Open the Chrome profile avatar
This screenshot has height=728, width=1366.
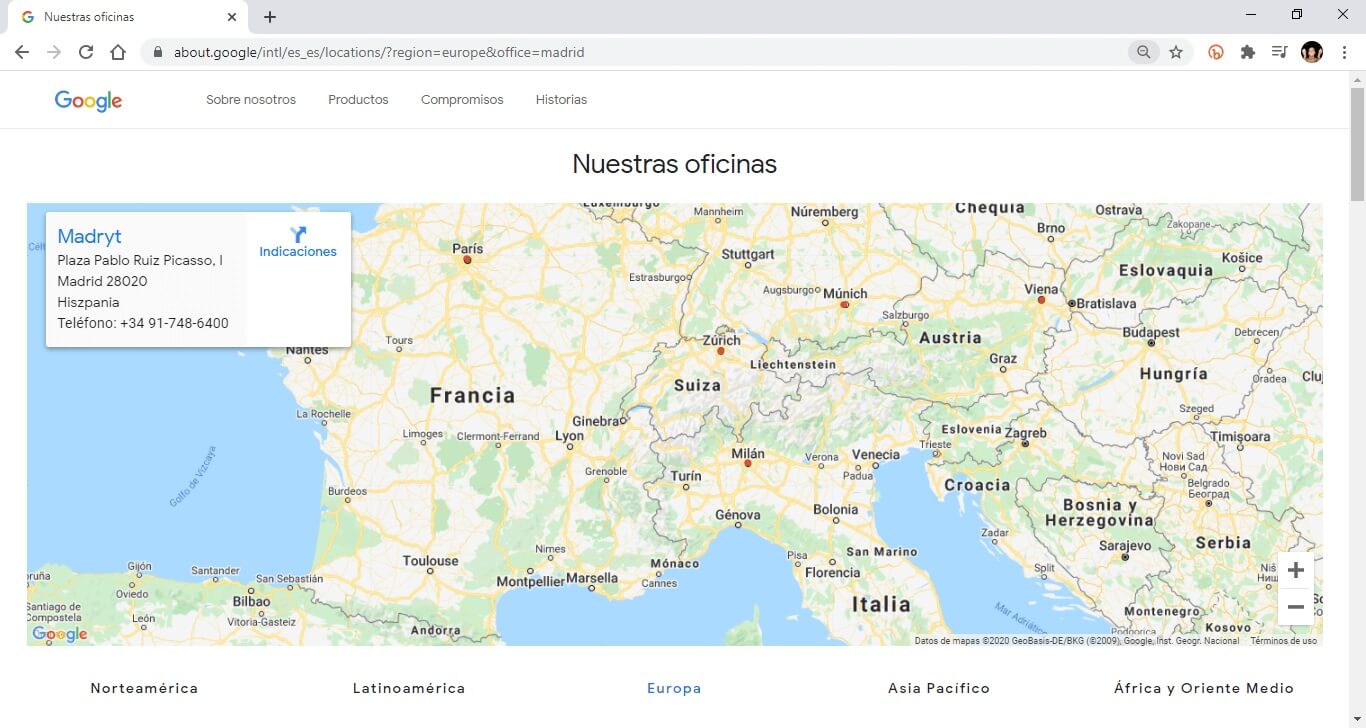pos(1312,52)
